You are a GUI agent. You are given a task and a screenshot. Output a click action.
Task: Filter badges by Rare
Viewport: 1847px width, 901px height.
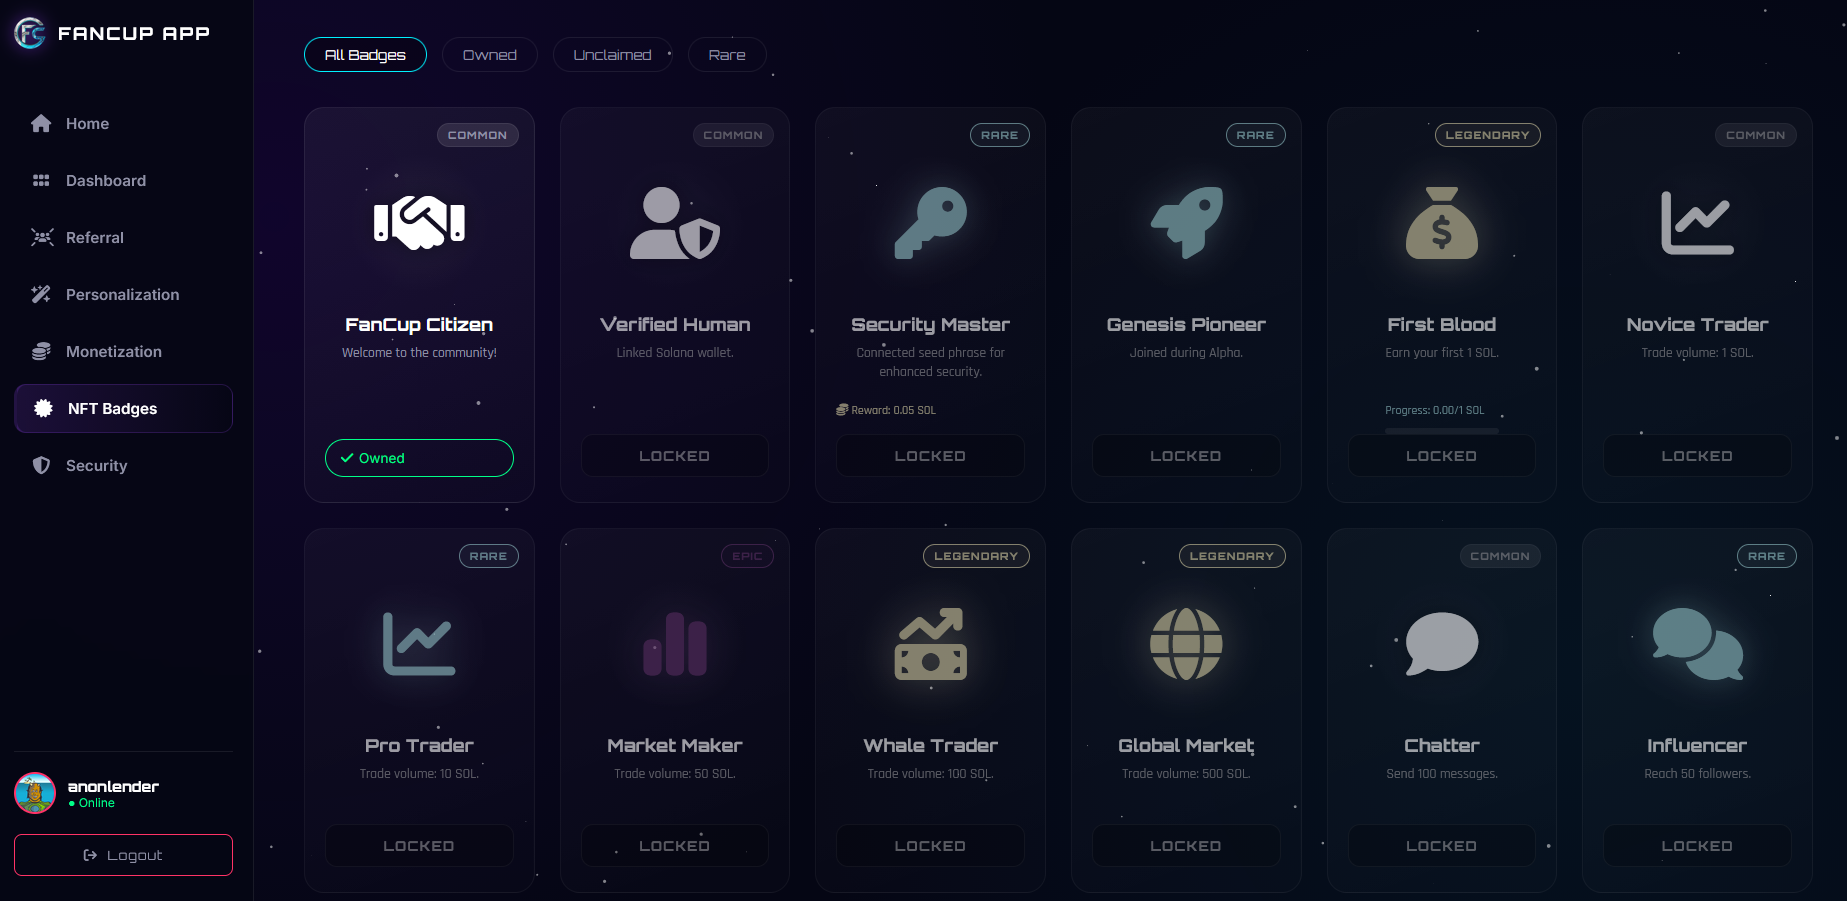pos(727,55)
